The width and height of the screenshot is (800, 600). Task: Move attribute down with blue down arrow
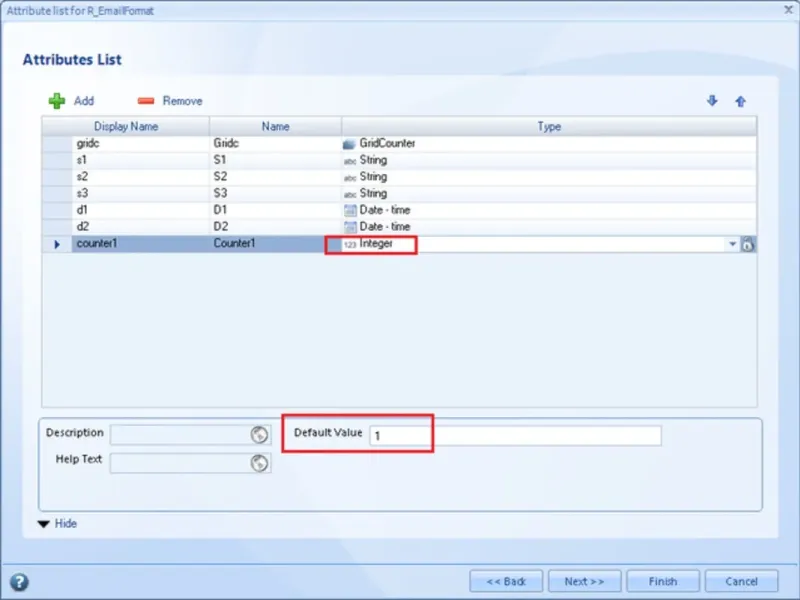pos(712,101)
